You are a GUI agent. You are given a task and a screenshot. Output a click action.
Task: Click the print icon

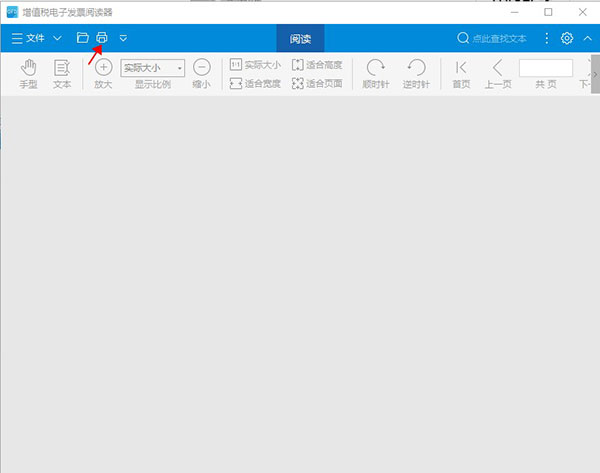(102, 38)
